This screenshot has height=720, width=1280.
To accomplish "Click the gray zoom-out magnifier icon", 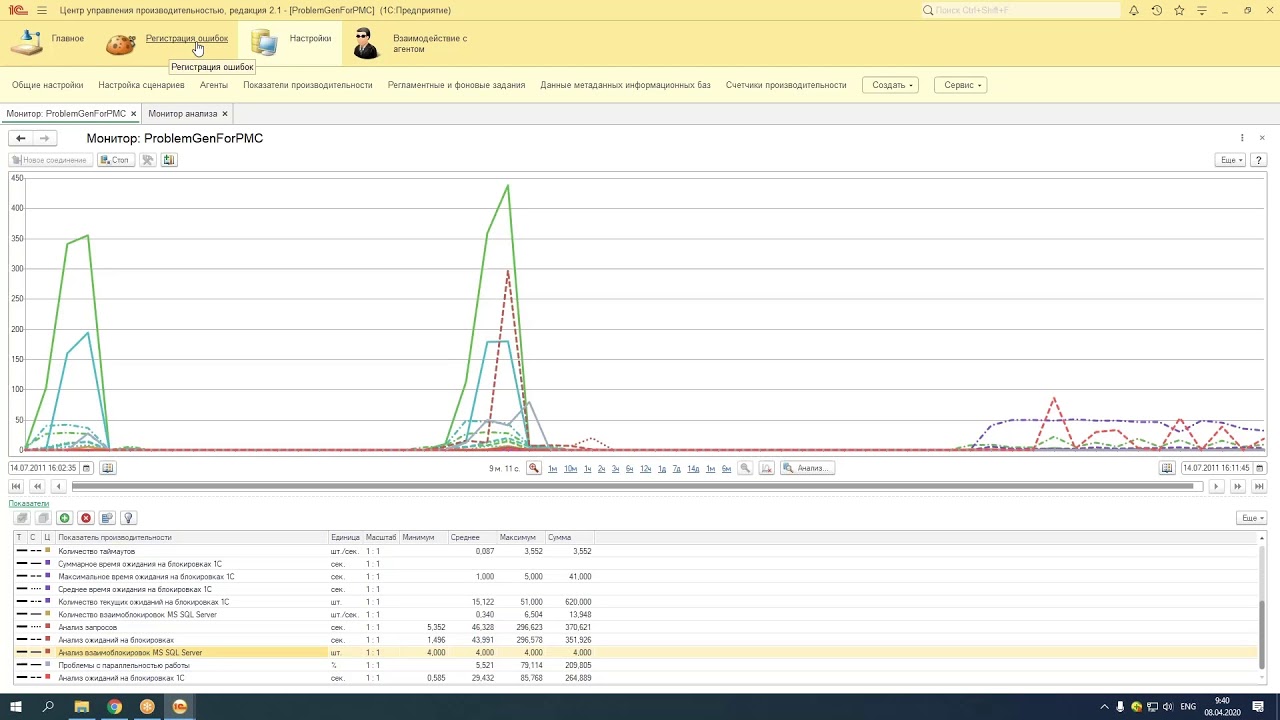I will (x=745, y=468).
